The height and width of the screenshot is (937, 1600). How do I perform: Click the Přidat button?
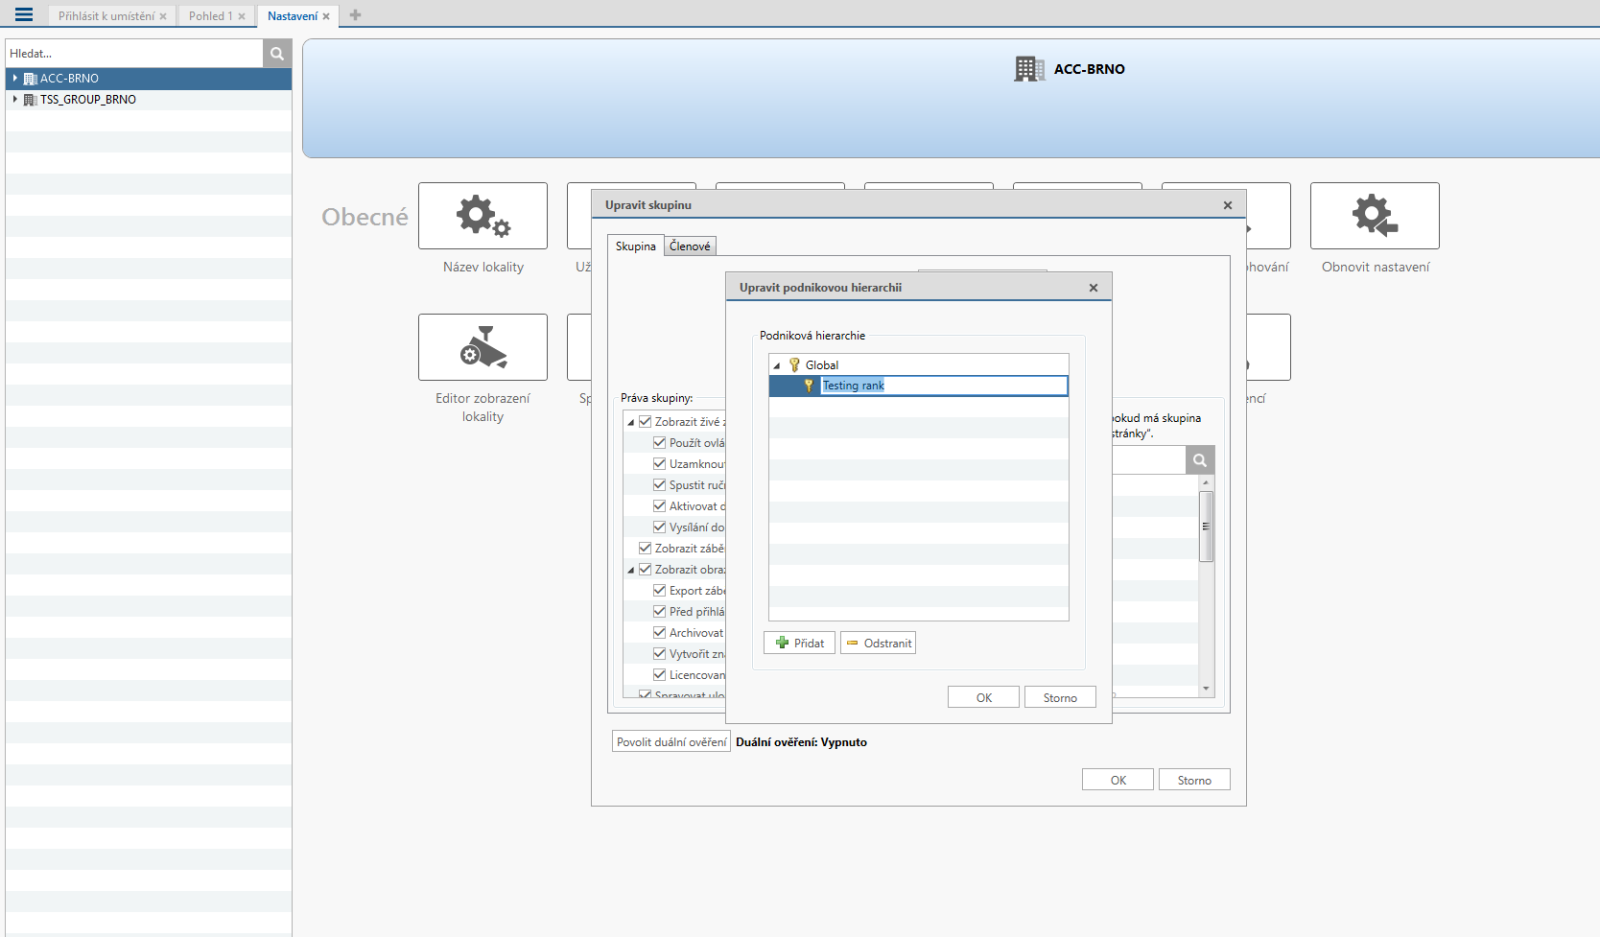point(799,643)
